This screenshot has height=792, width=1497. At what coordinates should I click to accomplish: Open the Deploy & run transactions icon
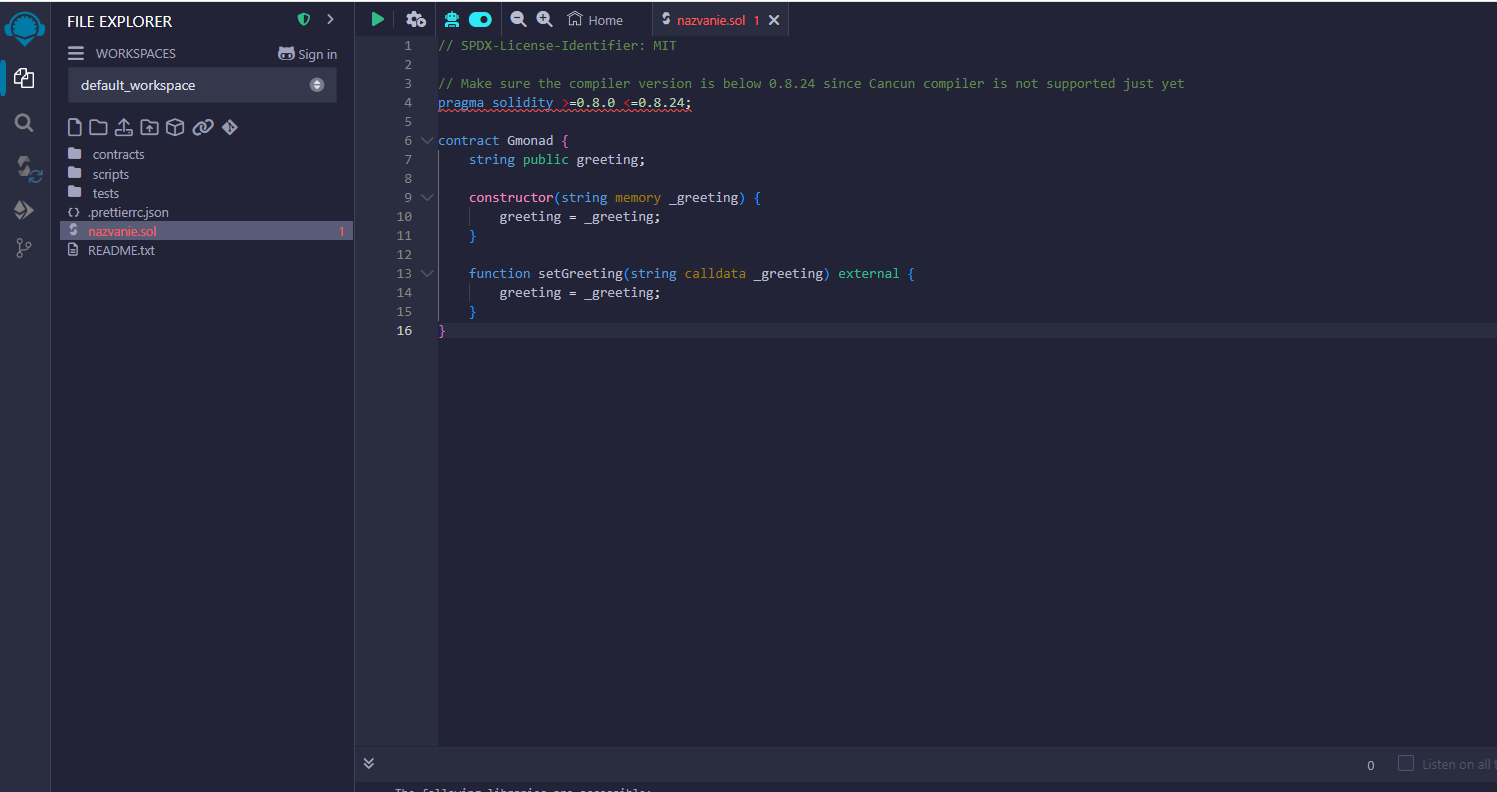pyautogui.click(x=24, y=209)
